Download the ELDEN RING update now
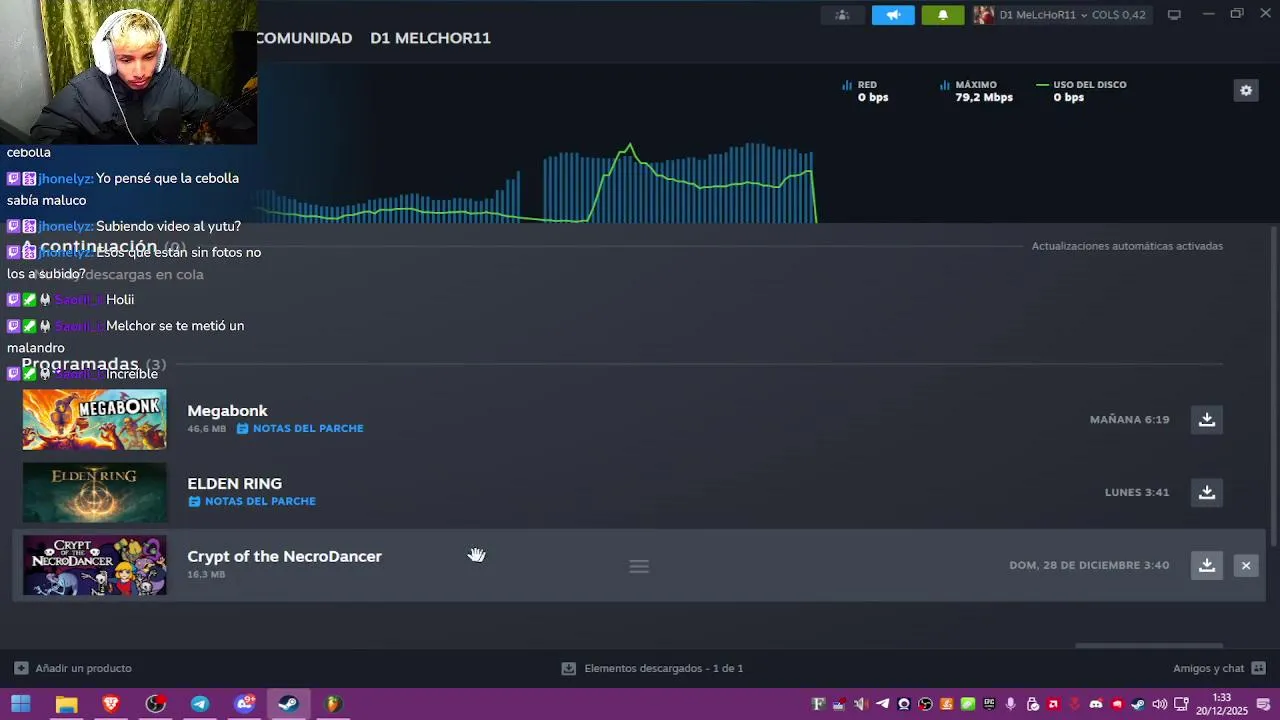This screenshot has height=720, width=1280. click(1207, 493)
